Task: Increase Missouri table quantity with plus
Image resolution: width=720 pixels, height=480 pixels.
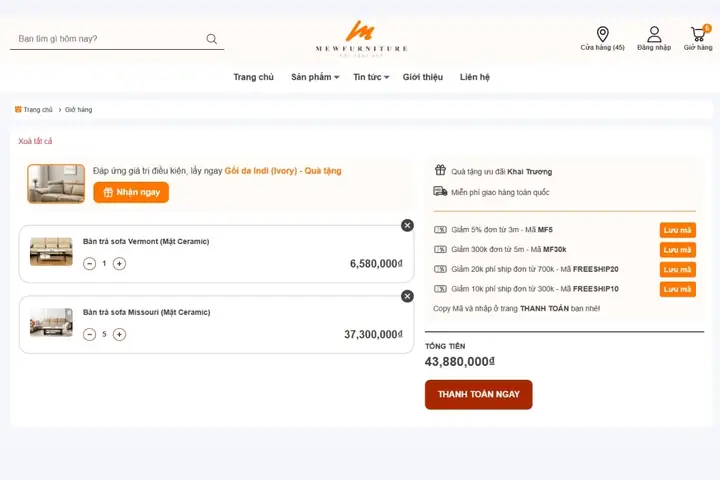Action: 119,334
